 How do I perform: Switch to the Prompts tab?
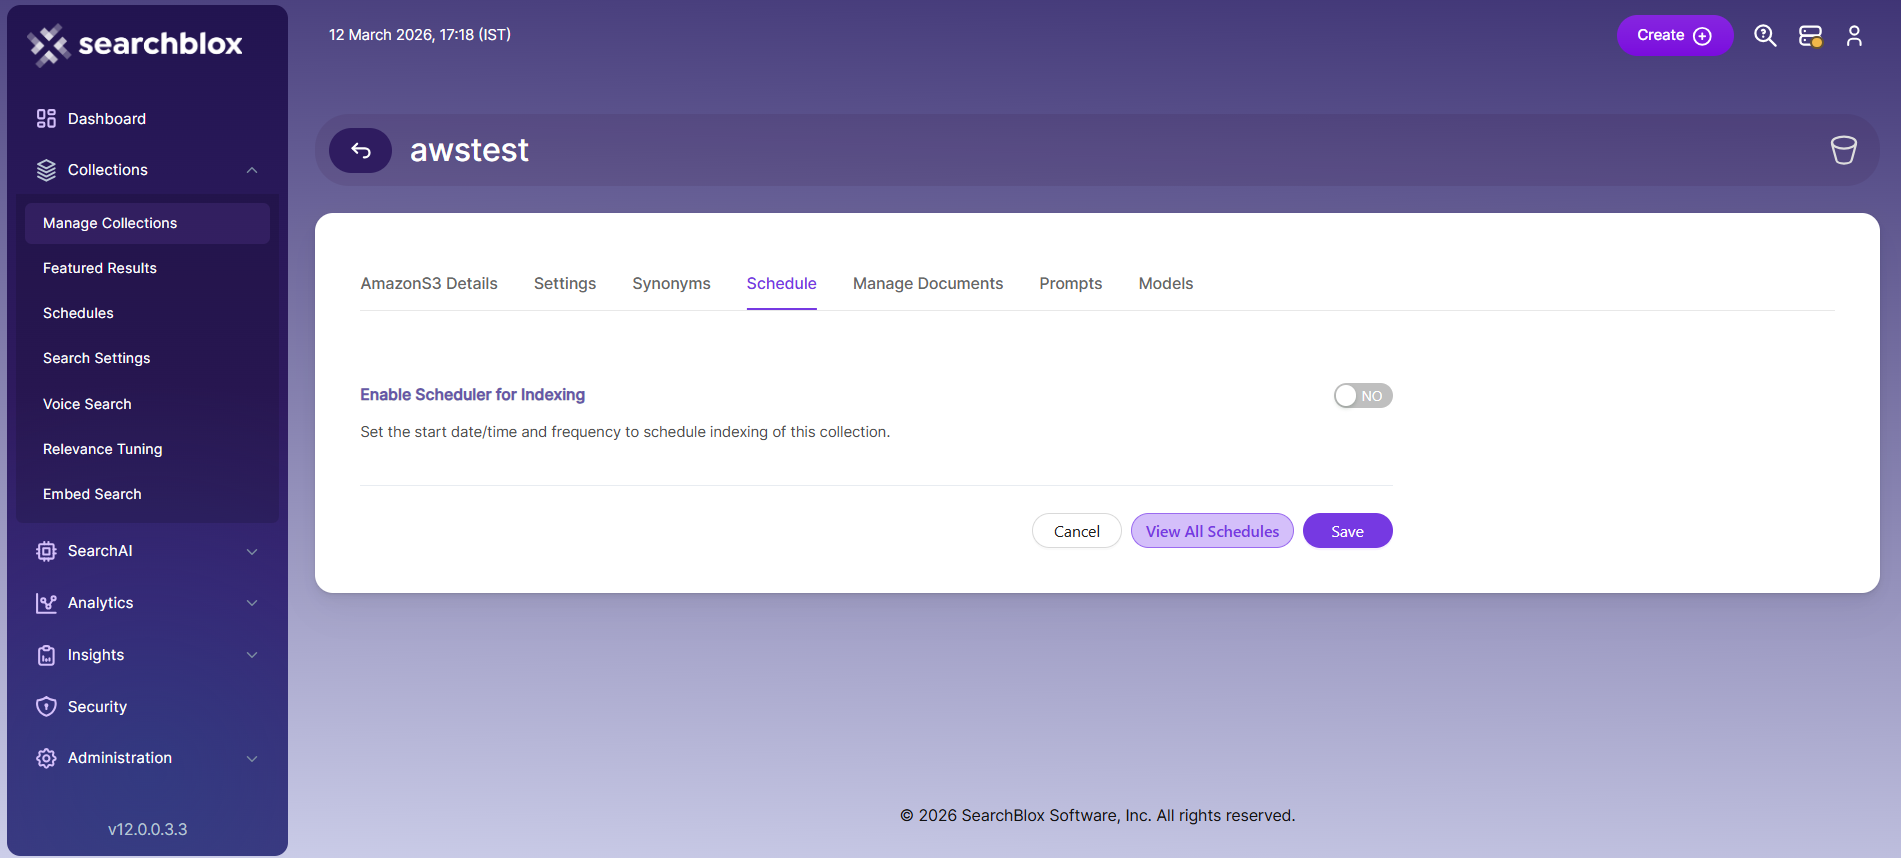tap(1070, 284)
